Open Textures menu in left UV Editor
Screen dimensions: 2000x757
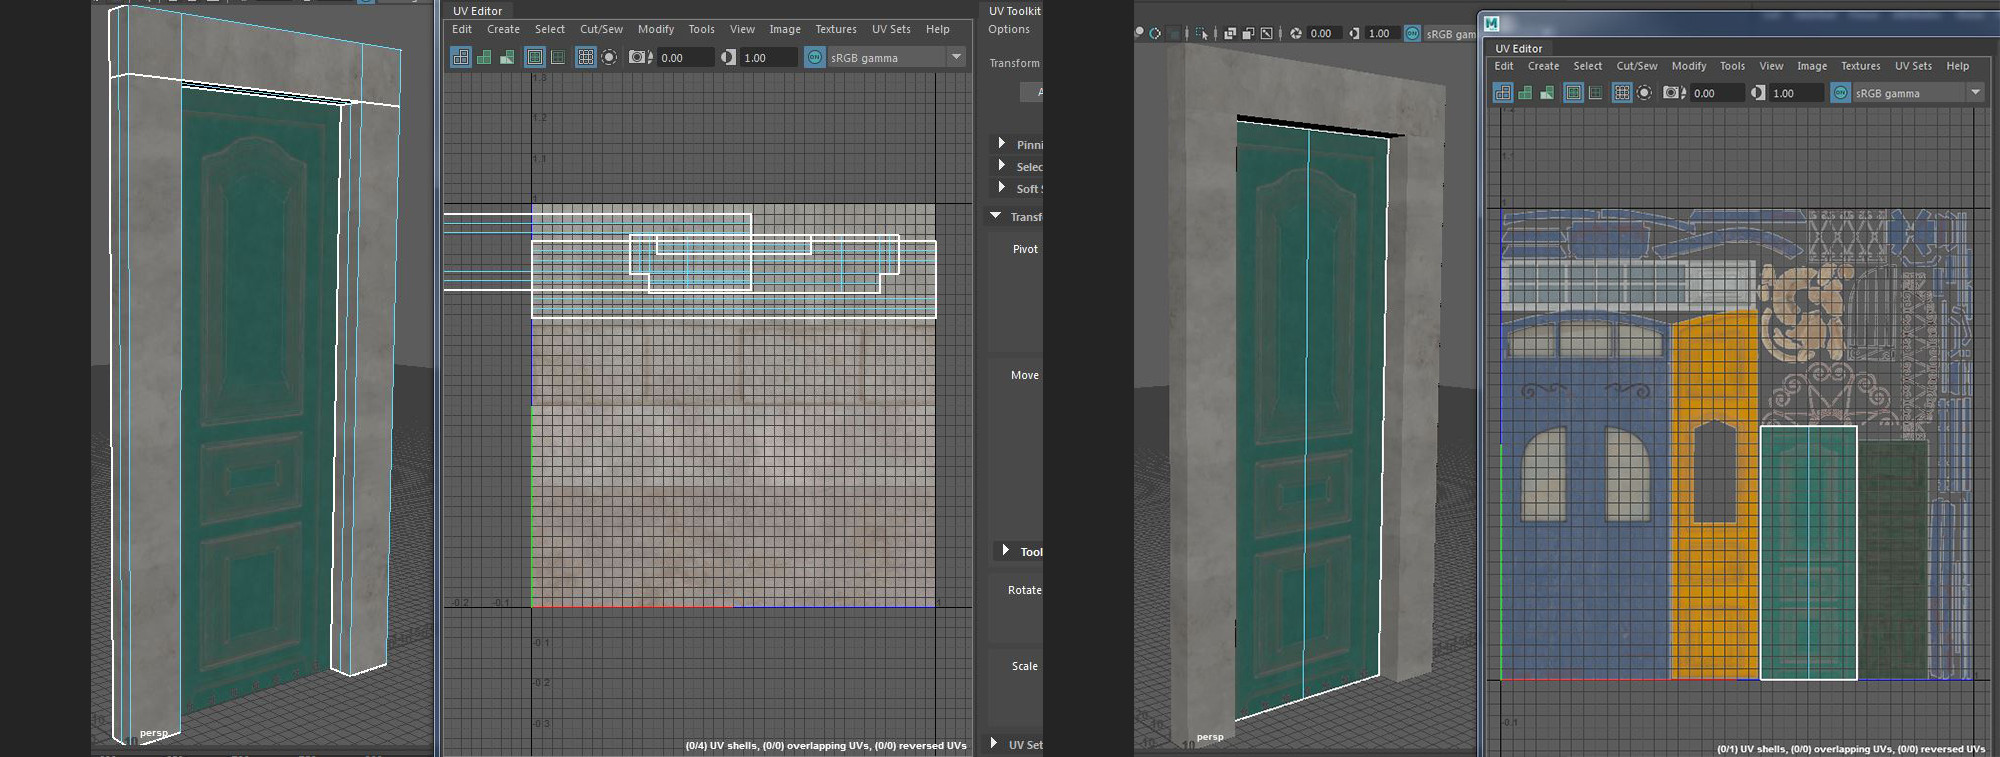(836, 29)
